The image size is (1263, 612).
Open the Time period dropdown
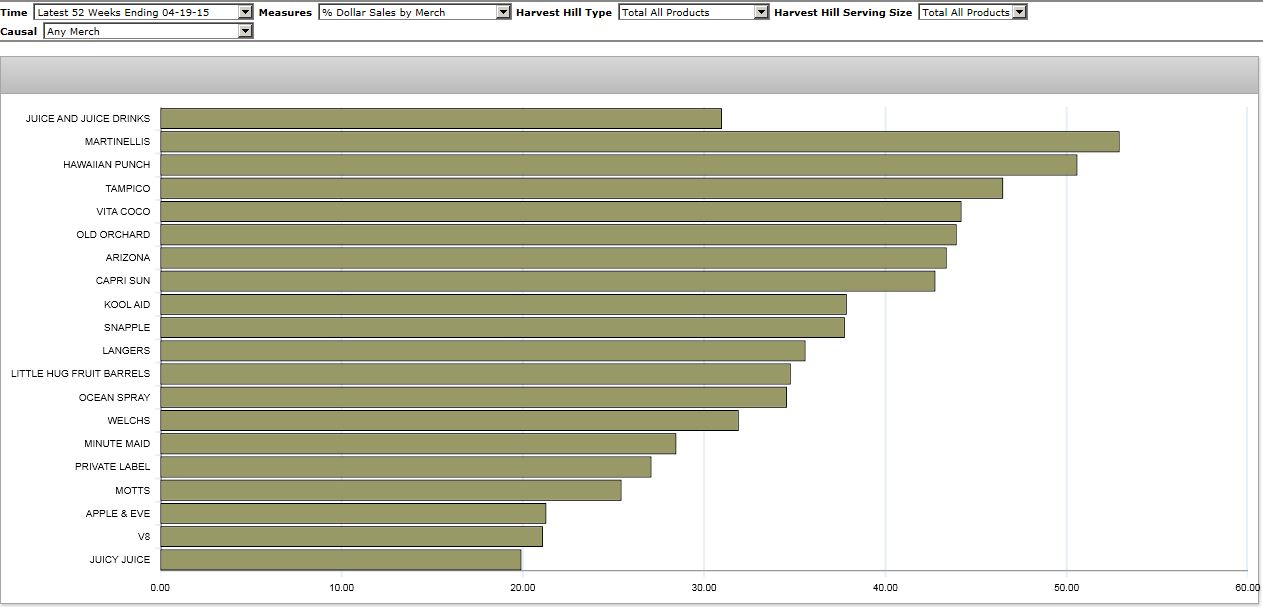(143, 12)
